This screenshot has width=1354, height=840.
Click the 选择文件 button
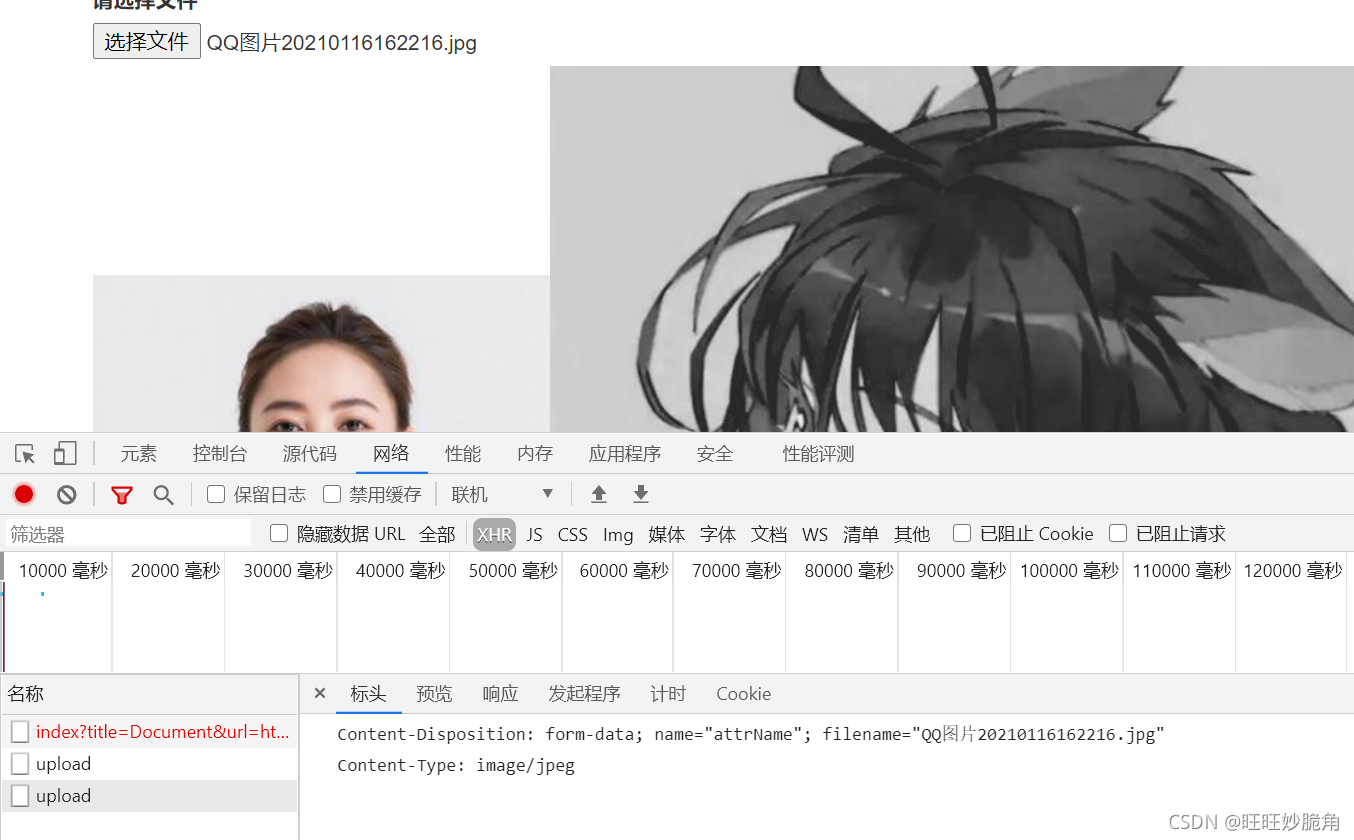click(147, 41)
